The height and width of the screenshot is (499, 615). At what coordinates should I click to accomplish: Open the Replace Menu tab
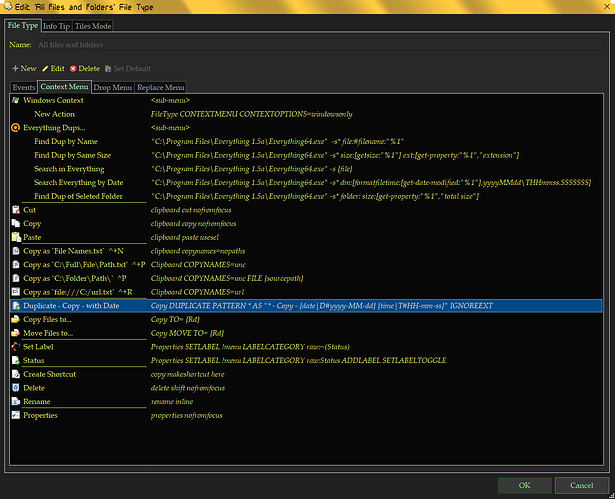point(160,88)
